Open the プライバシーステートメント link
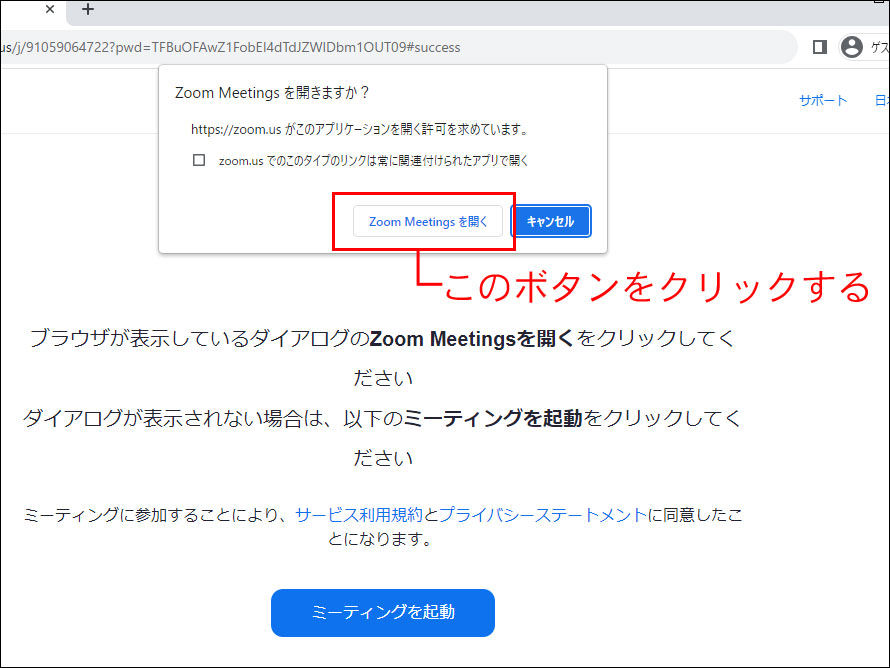This screenshot has height=668, width=890. [543, 515]
